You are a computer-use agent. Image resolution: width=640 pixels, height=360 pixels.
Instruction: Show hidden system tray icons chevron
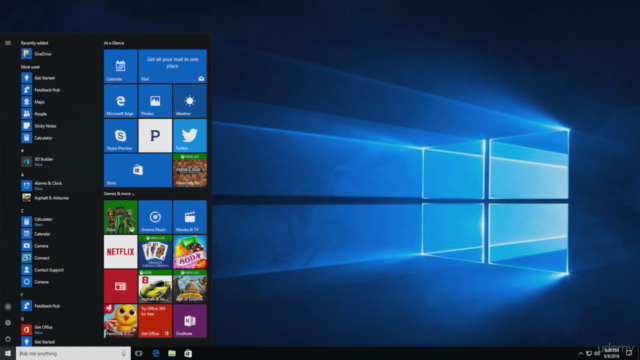point(580,353)
